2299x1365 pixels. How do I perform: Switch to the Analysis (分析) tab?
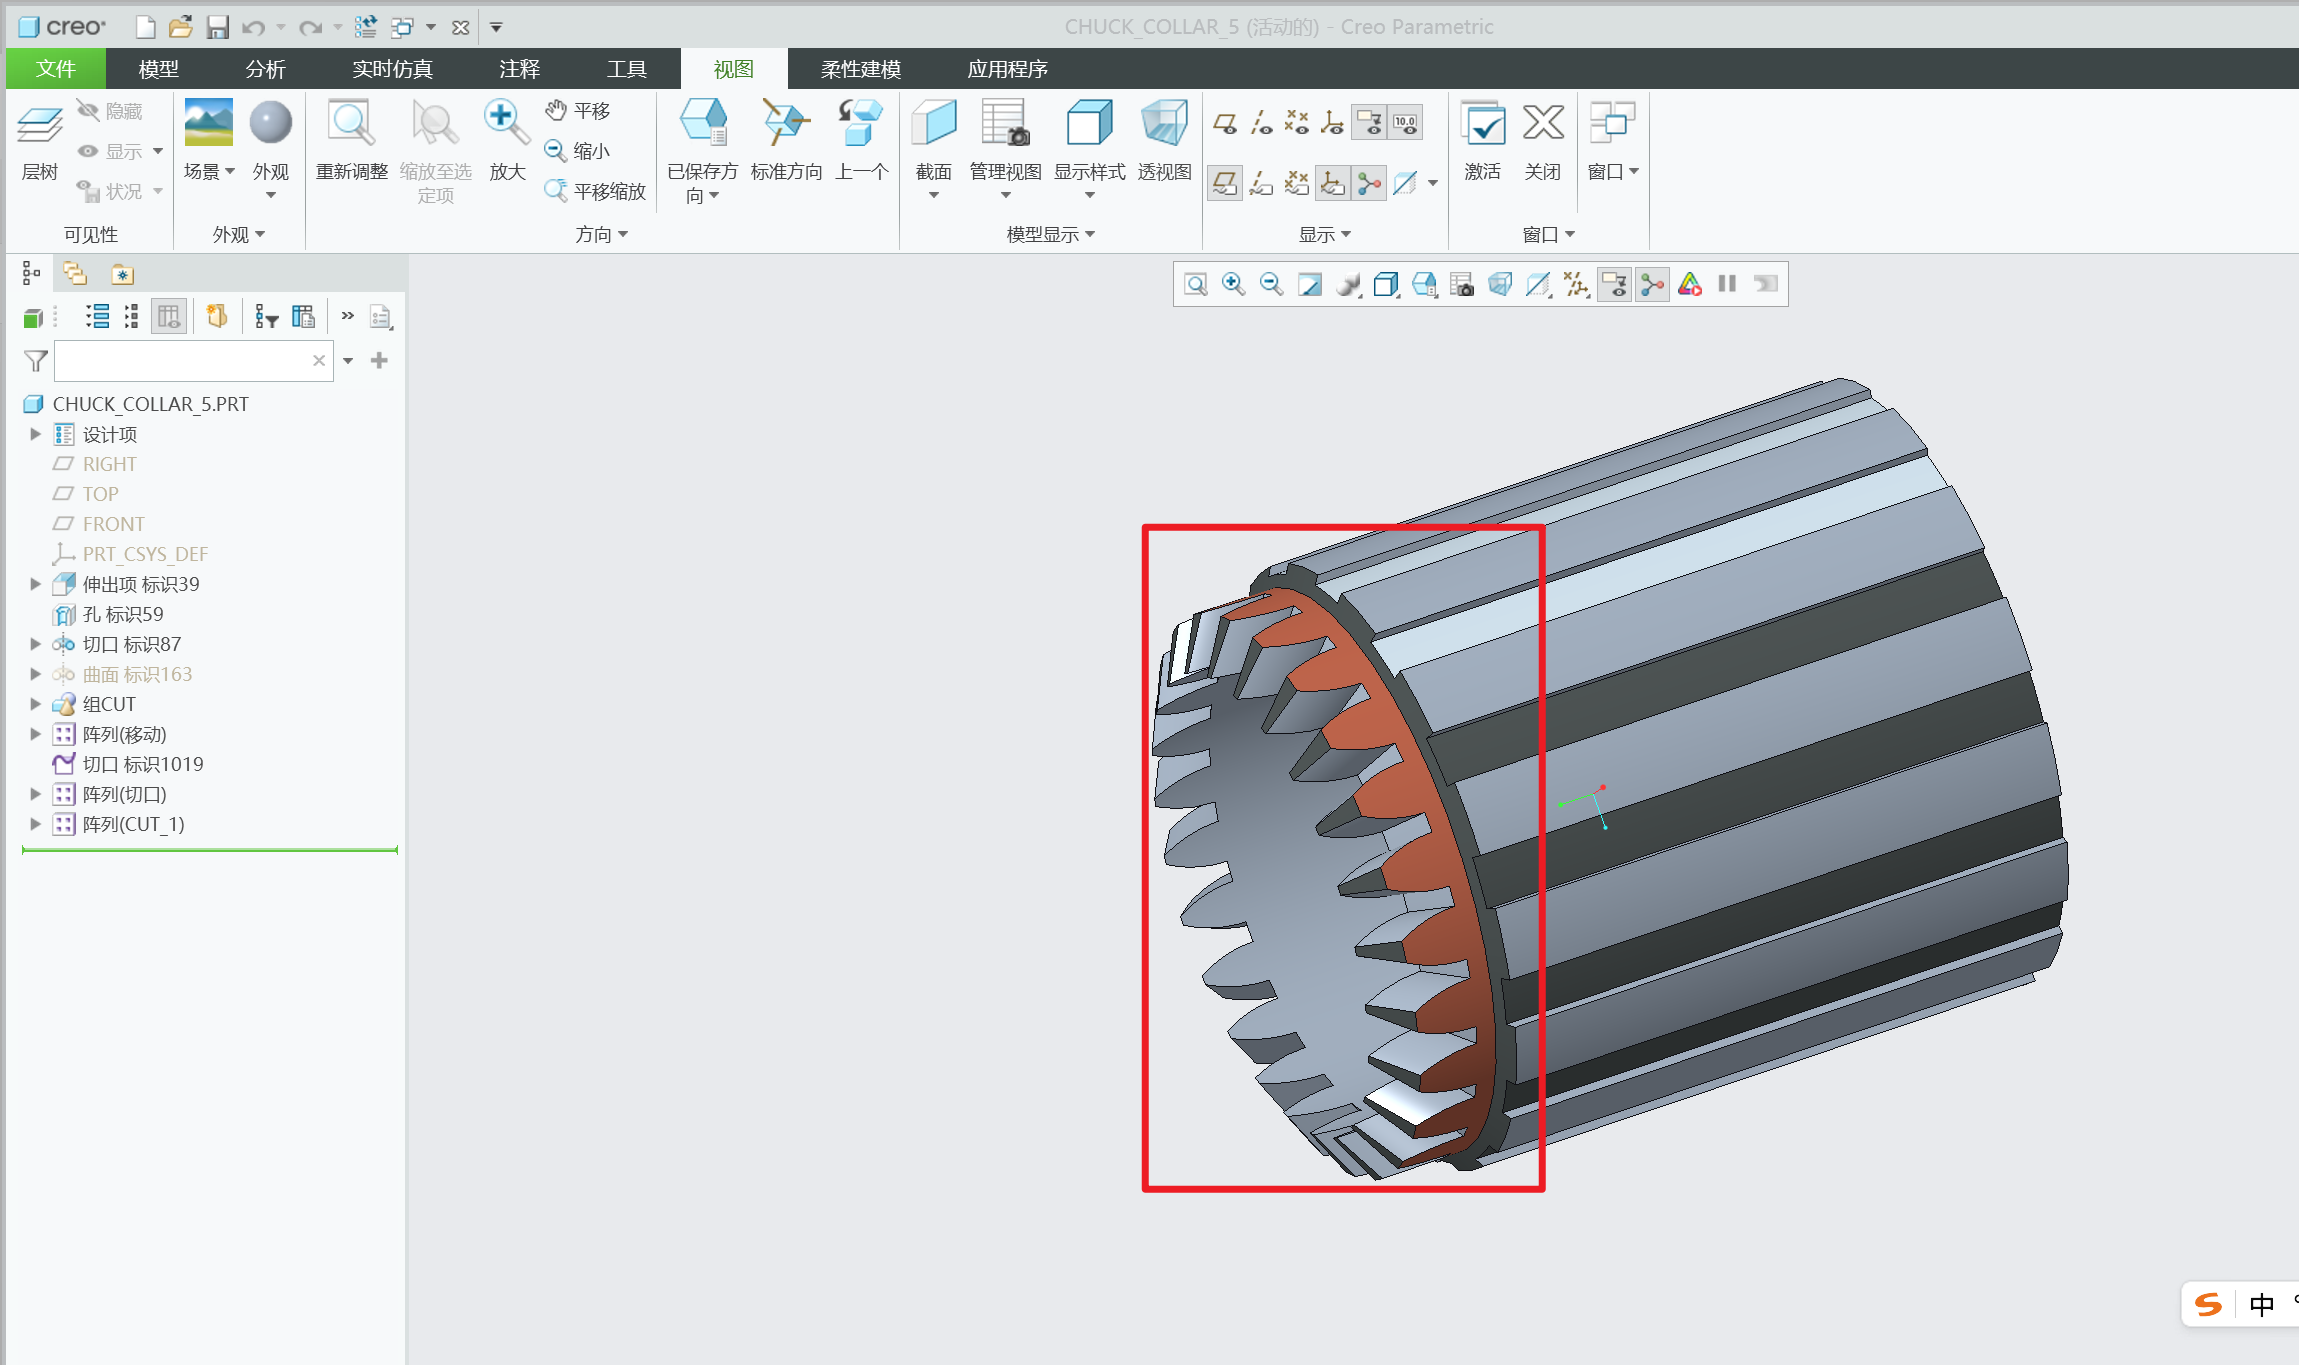[x=265, y=69]
